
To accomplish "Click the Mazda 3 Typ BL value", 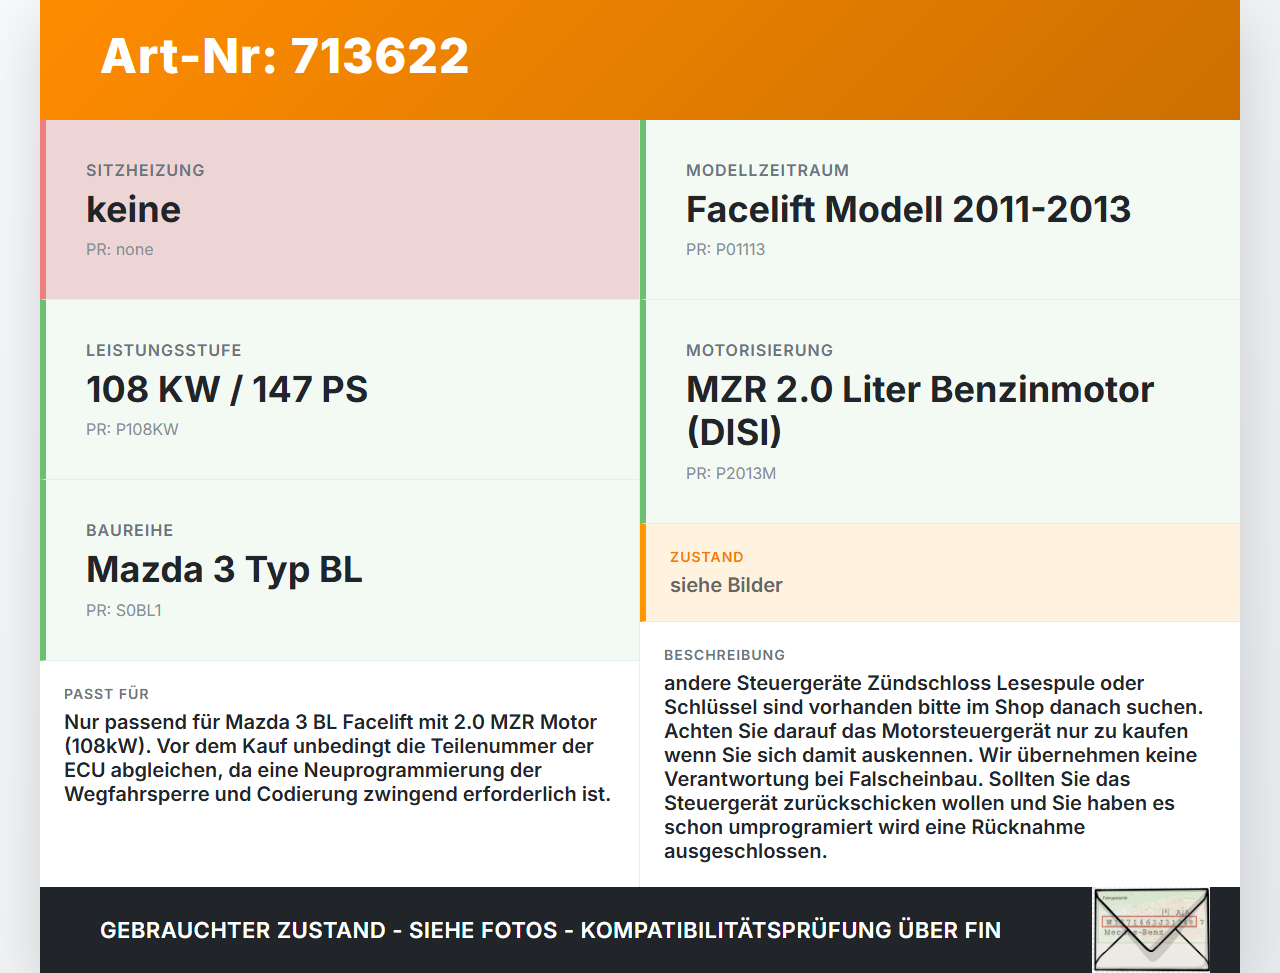I will click(x=224, y=570).
